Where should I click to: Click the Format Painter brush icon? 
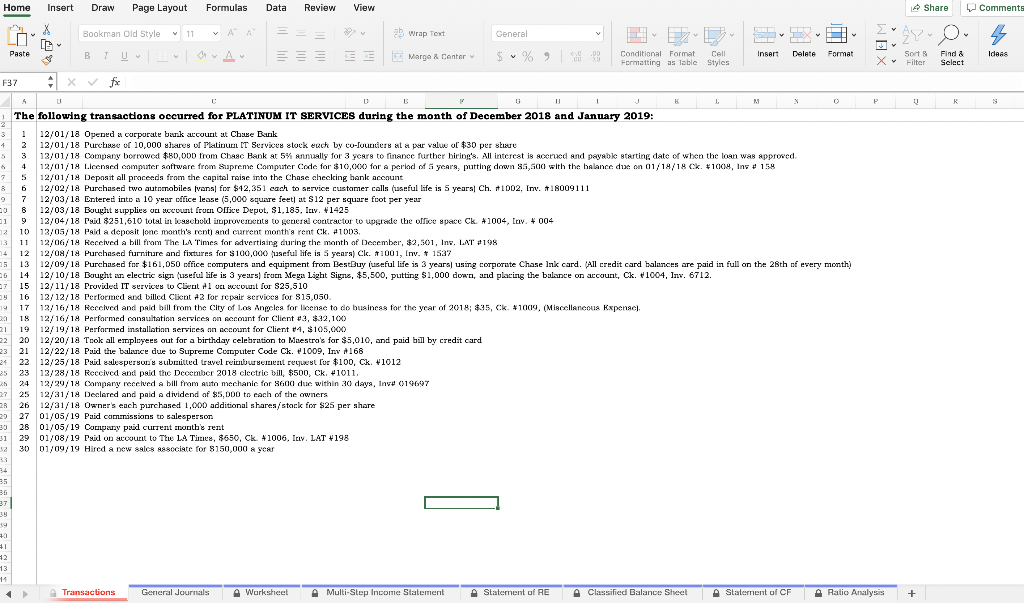point(47,60)
